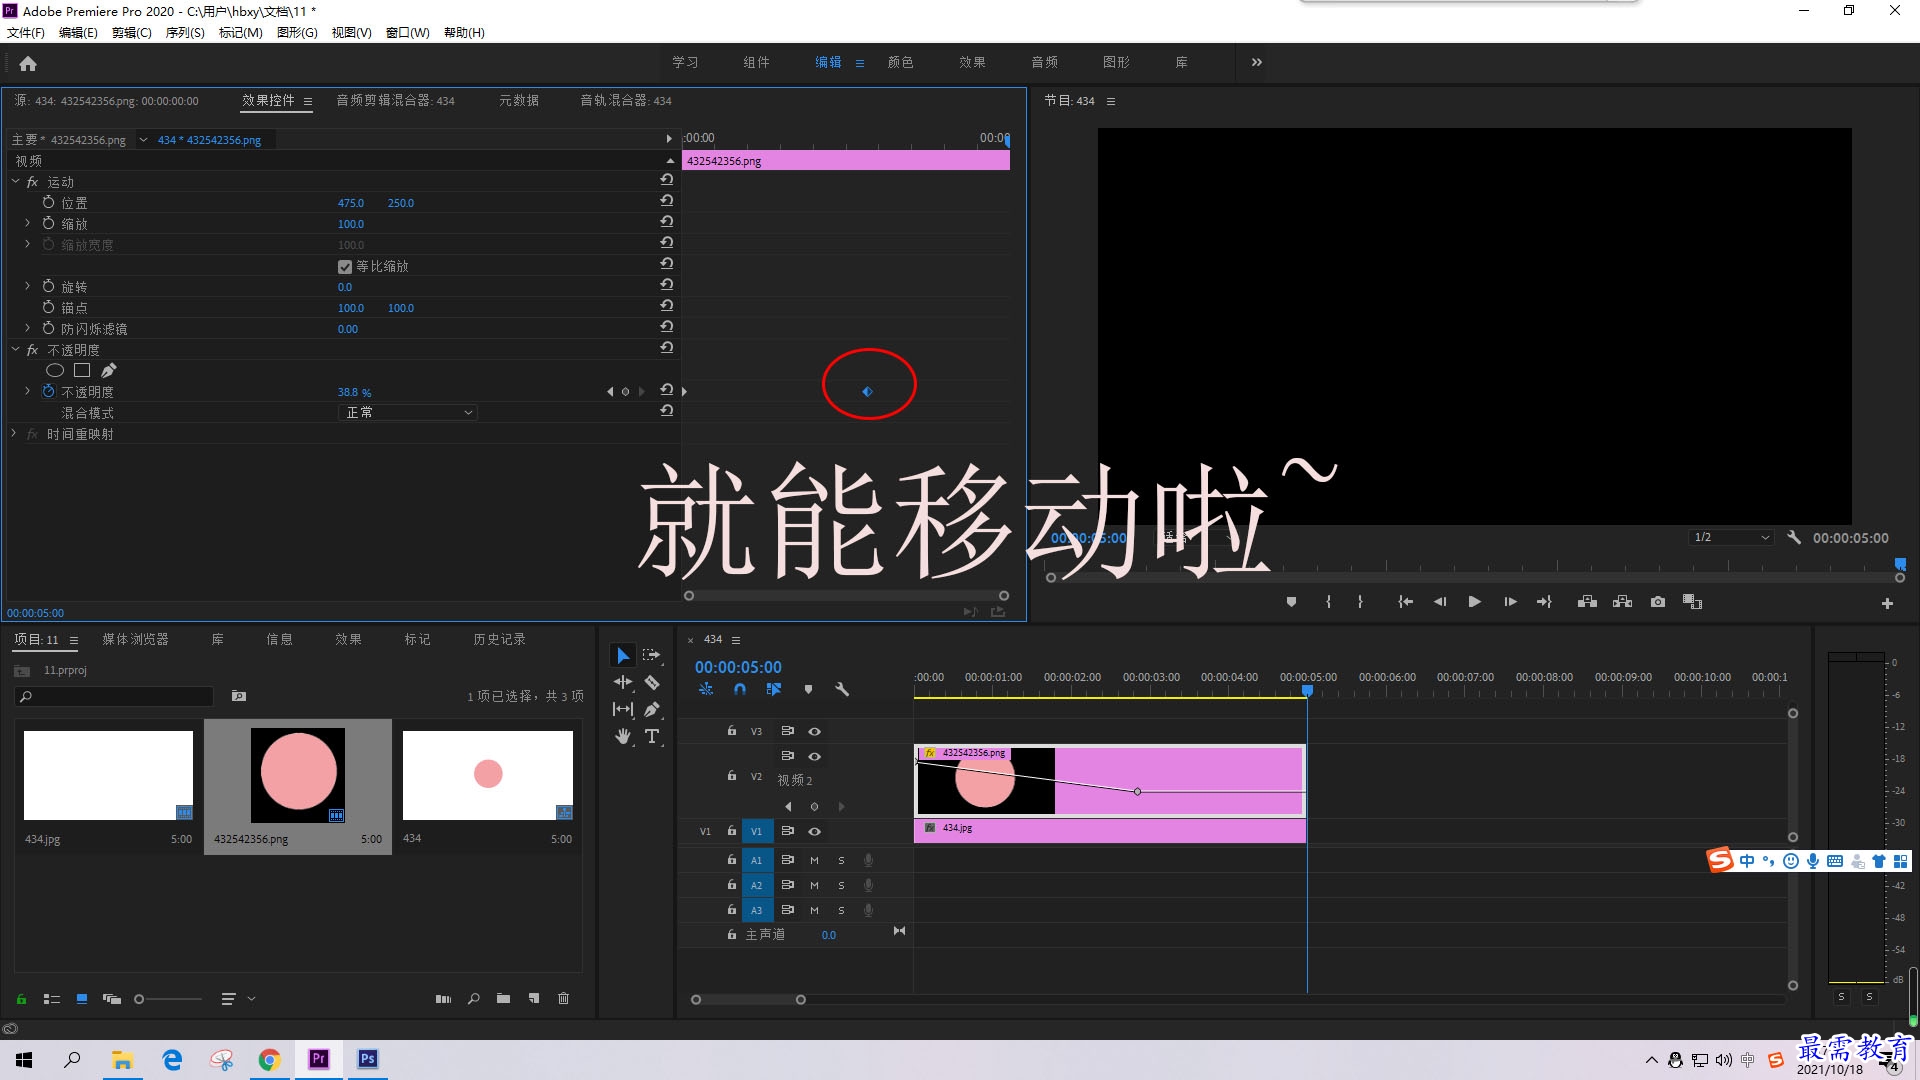This screenshot has width=1920, height=1080.
Task: Expand the Anti-flicker Filter property
Action: point(27,328)
